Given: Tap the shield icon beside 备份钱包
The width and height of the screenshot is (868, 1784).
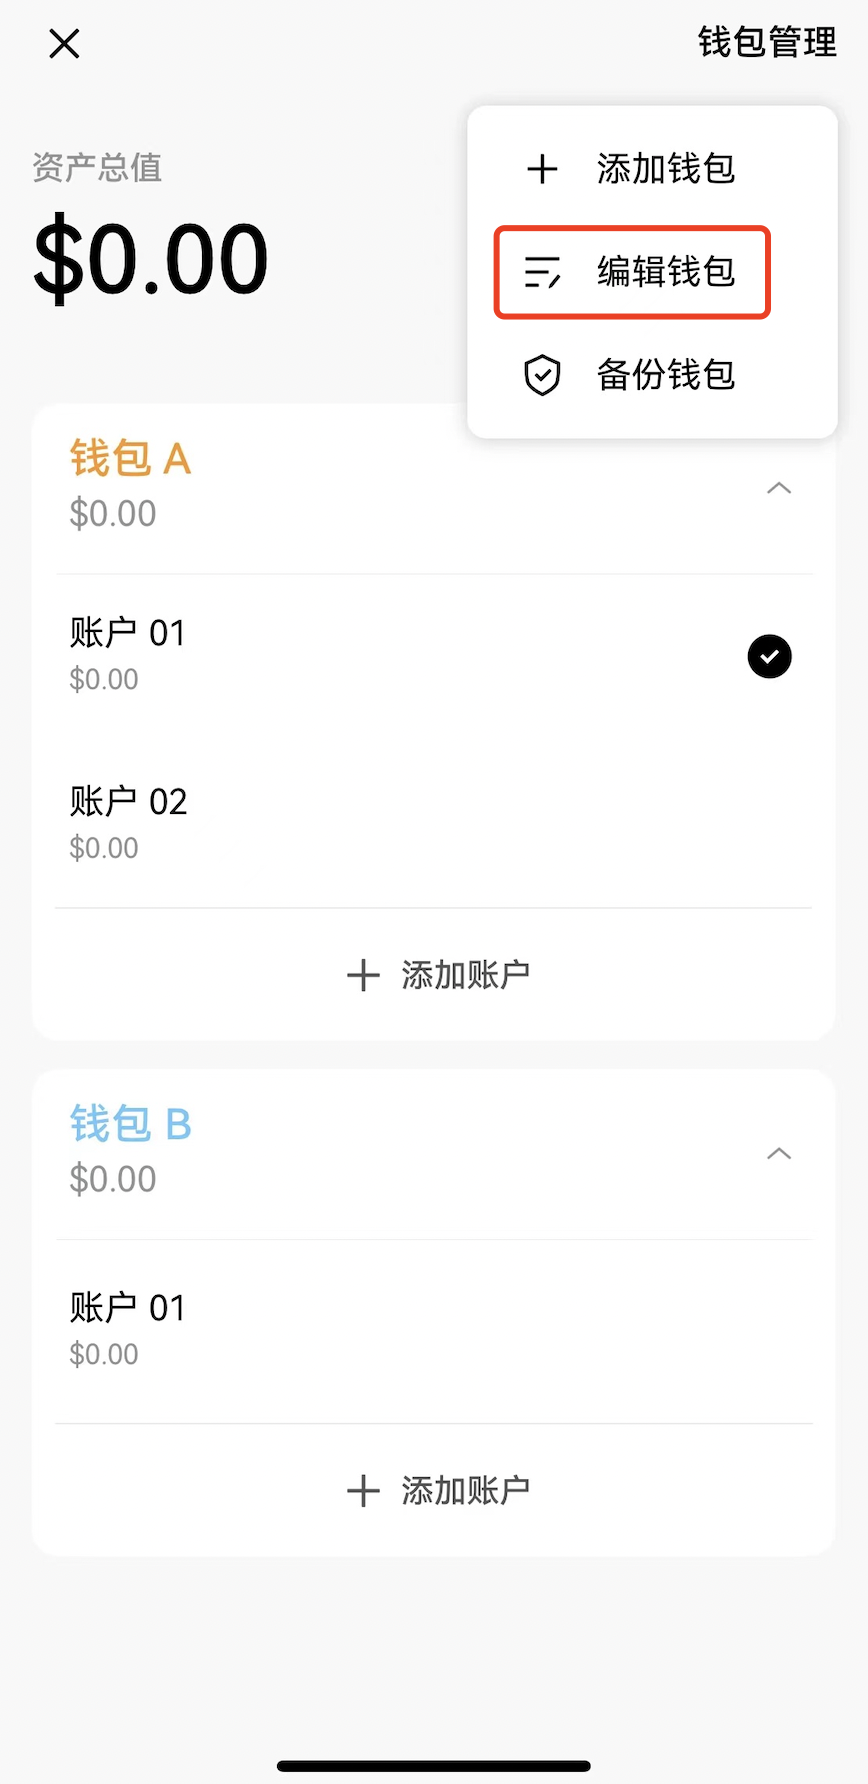Looking at the screenshot, I should tap(542, 375).
